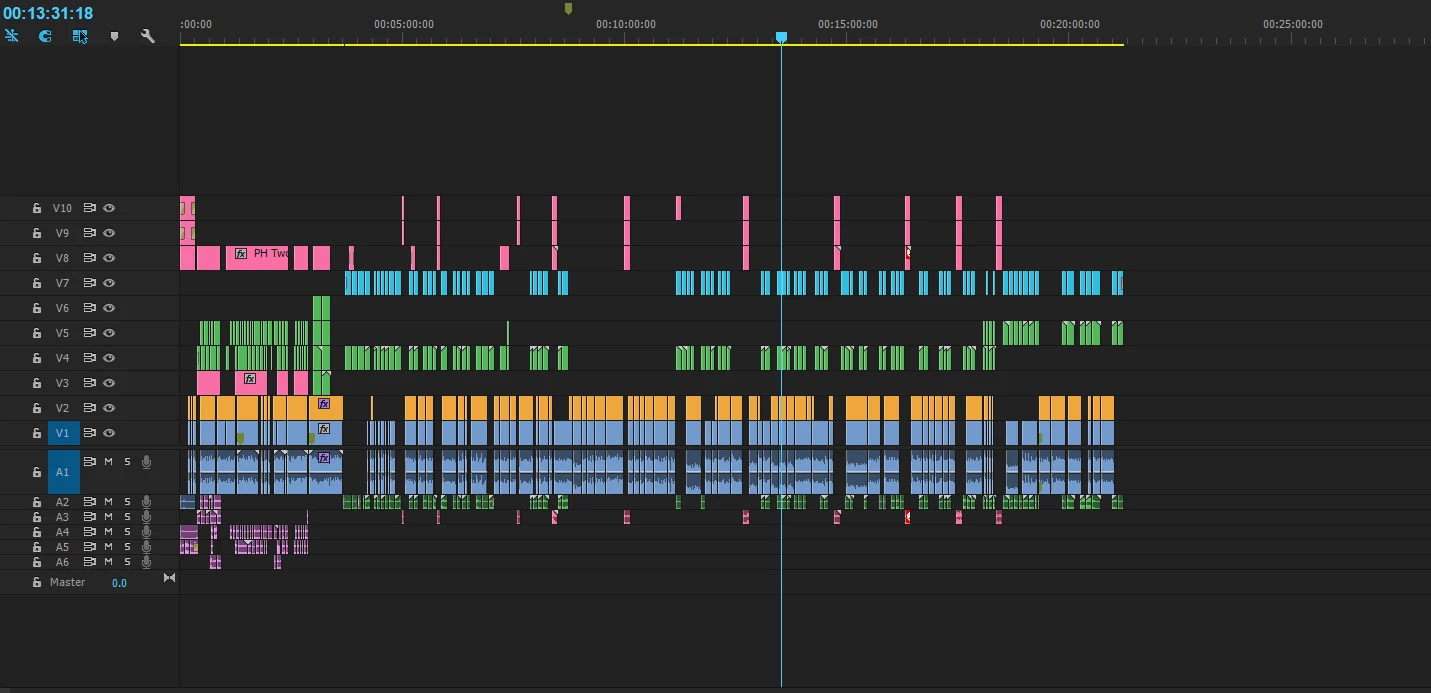
Task: Solo audio track A5
Action: [127, 547]
